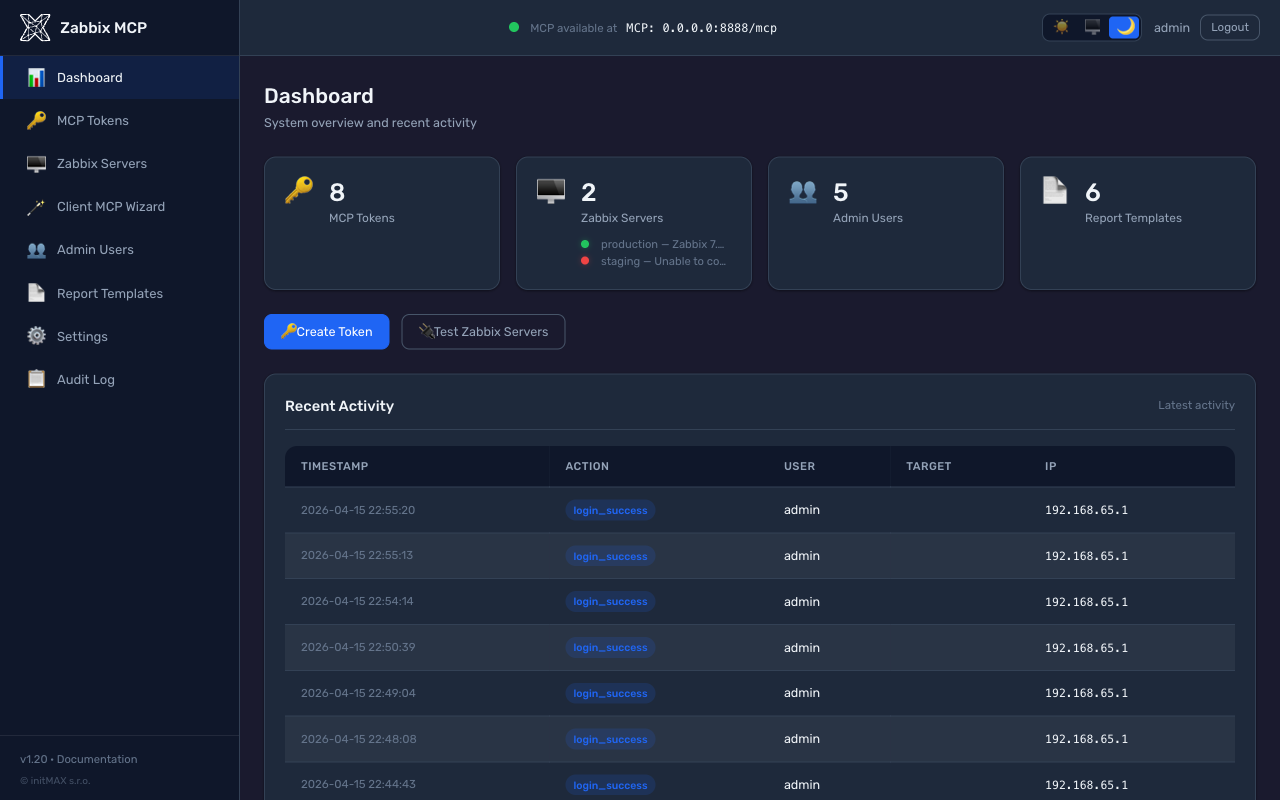Viewport: 1280px width, 800px height.
Task: Click the document icon on Report Templates card
Action: coord(1055,190)
